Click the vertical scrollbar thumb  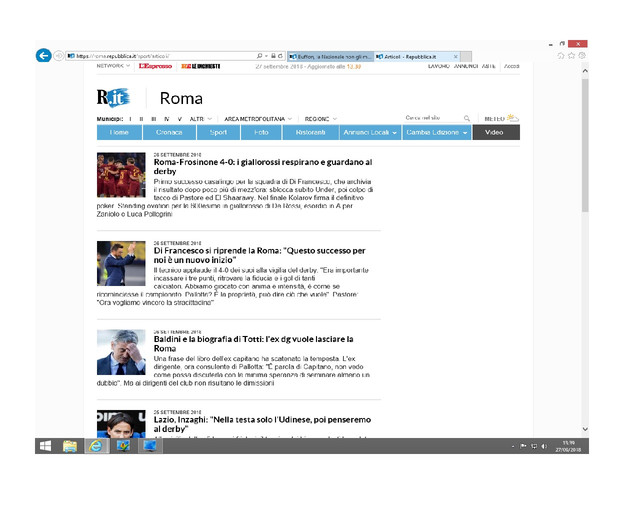[585, 145]
